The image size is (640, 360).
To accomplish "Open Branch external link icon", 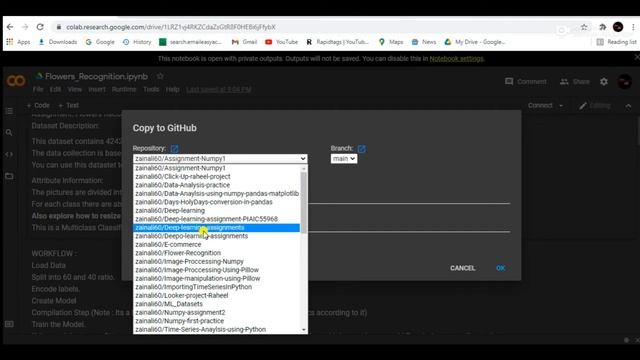I will point(361,149).
